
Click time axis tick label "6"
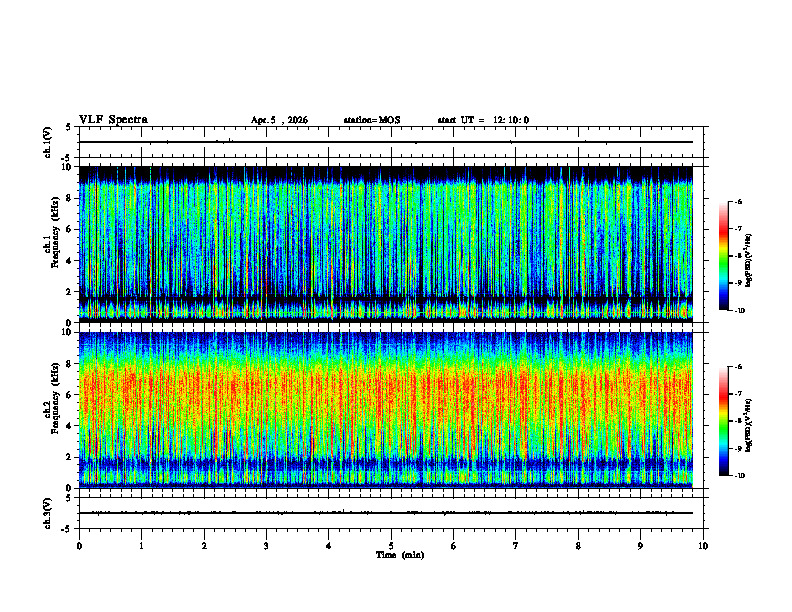(x=454, y=546)
